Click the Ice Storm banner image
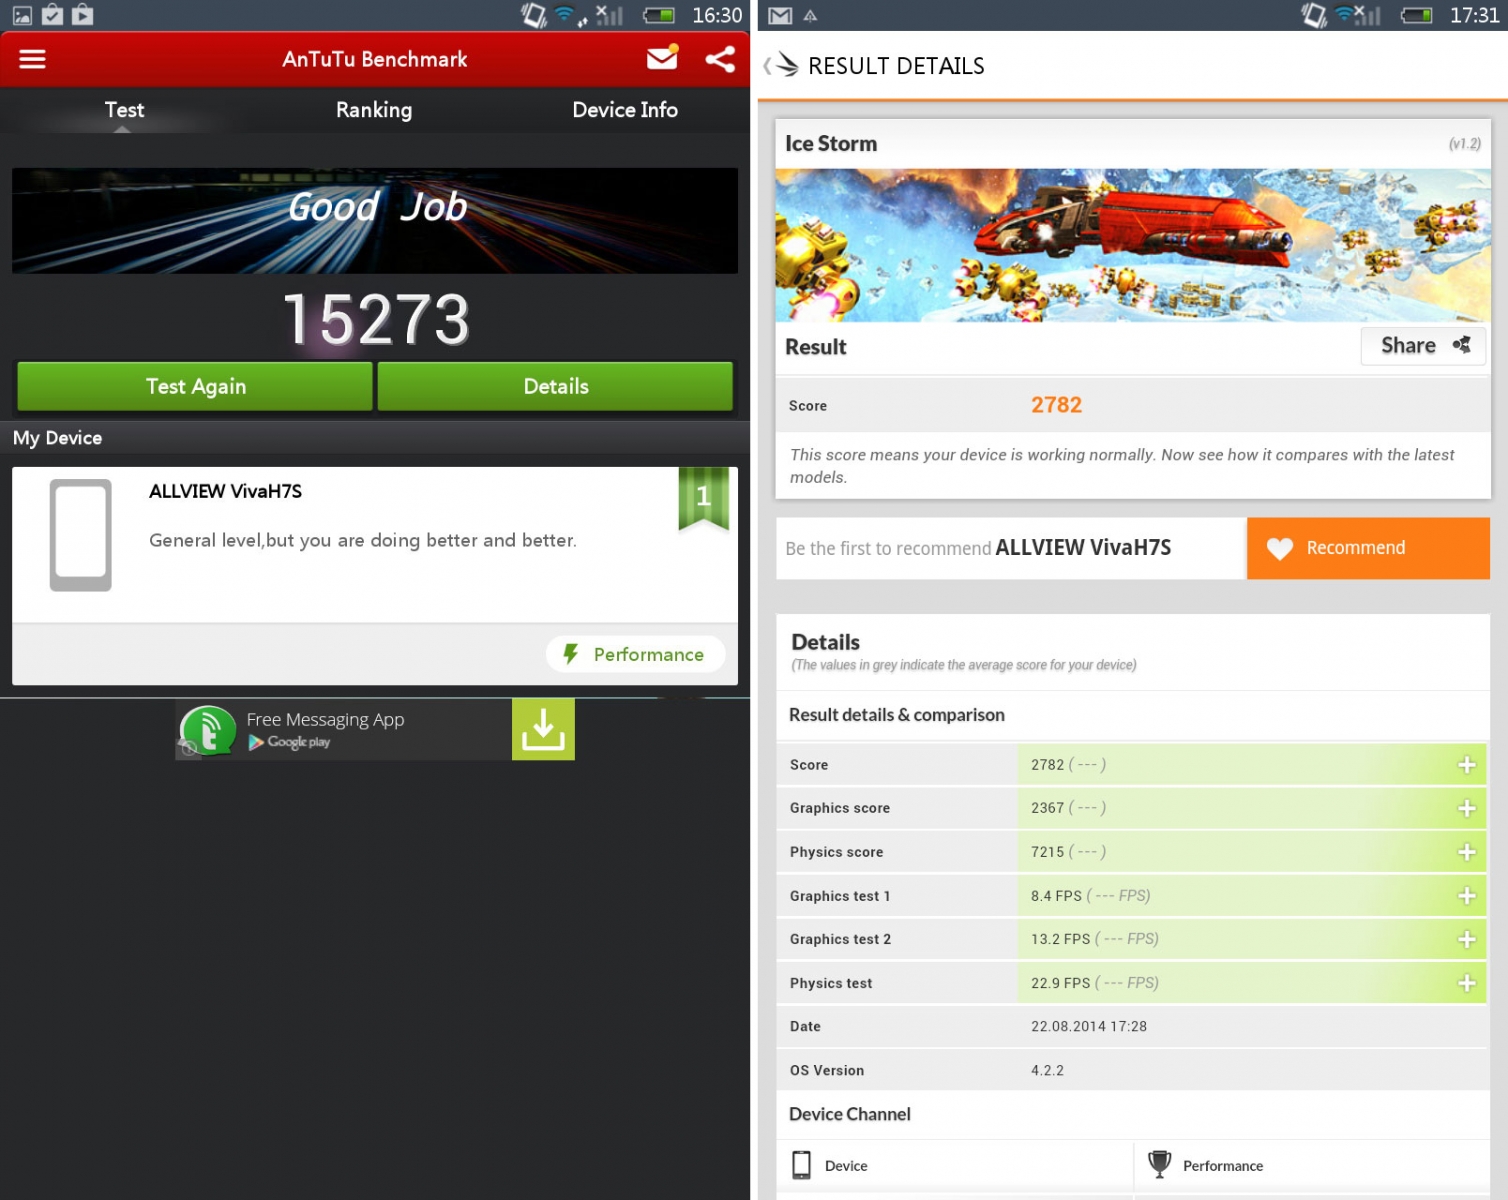The height and width of the screenshot is (1200, 1508). (x=1132, y=245)
